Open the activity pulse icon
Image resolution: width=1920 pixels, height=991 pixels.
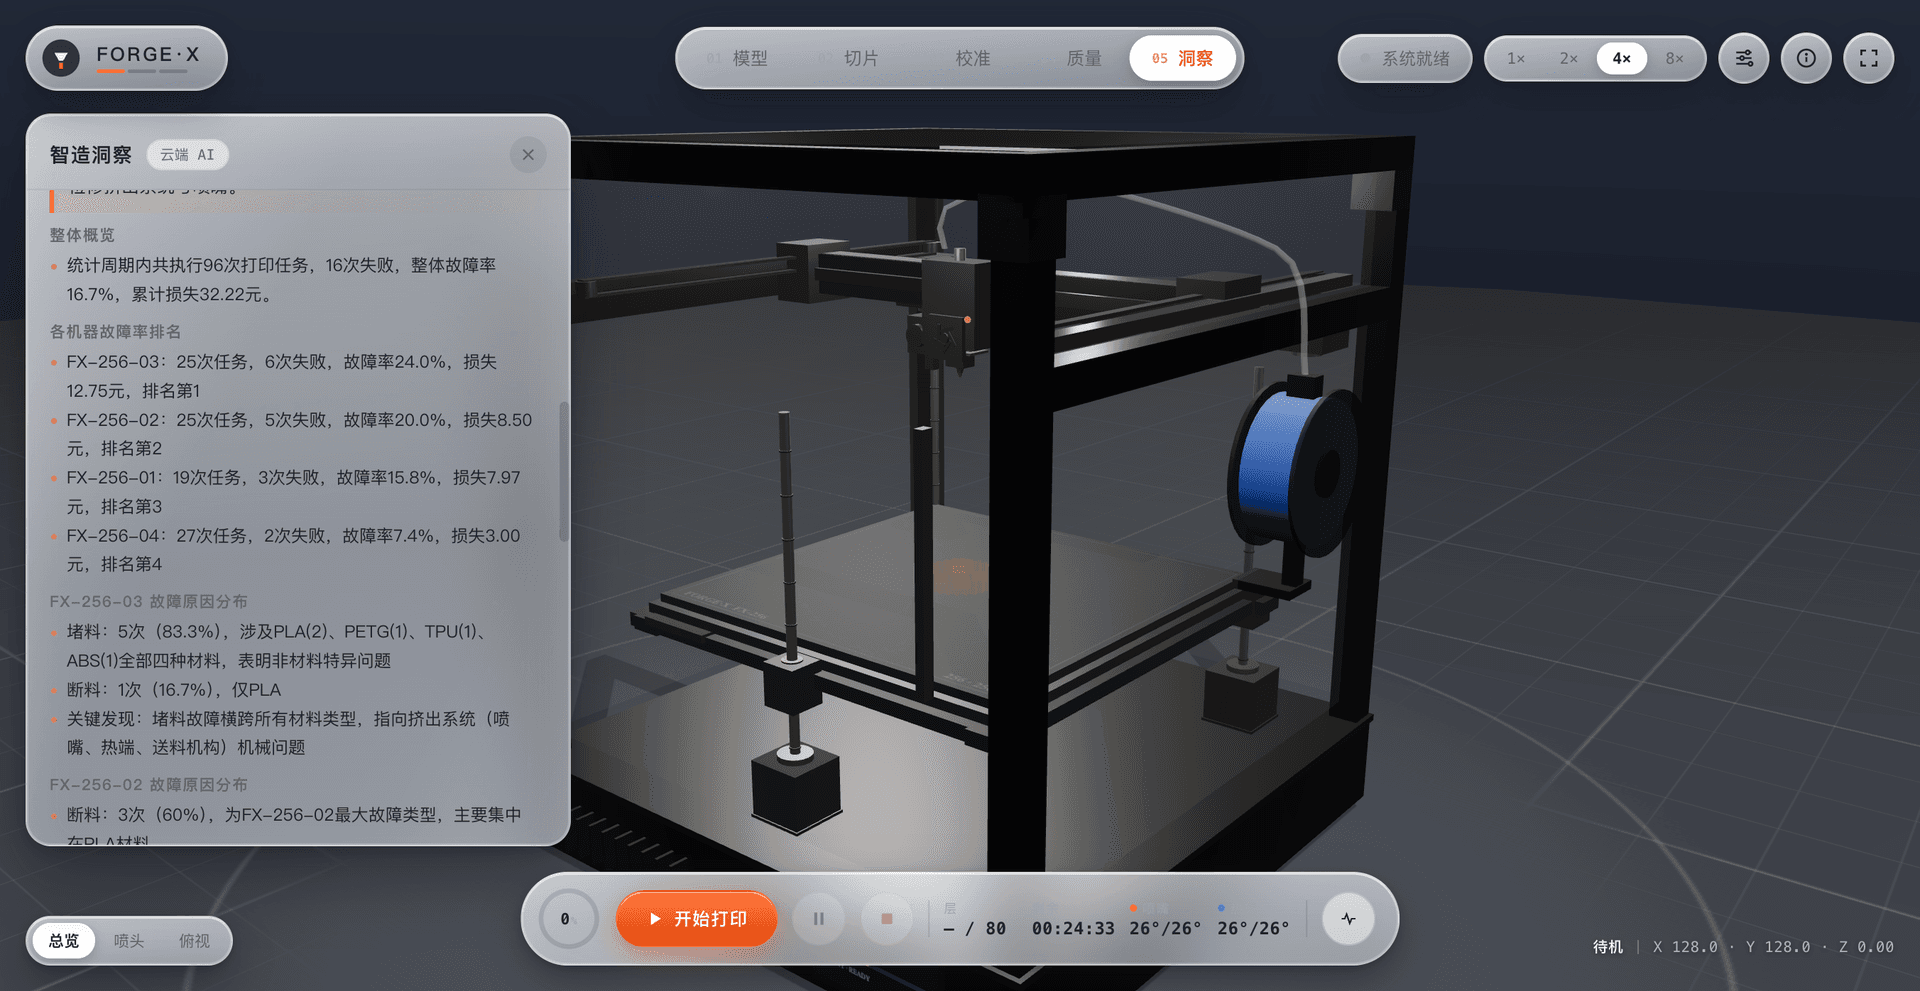(x=1348, y=919)
